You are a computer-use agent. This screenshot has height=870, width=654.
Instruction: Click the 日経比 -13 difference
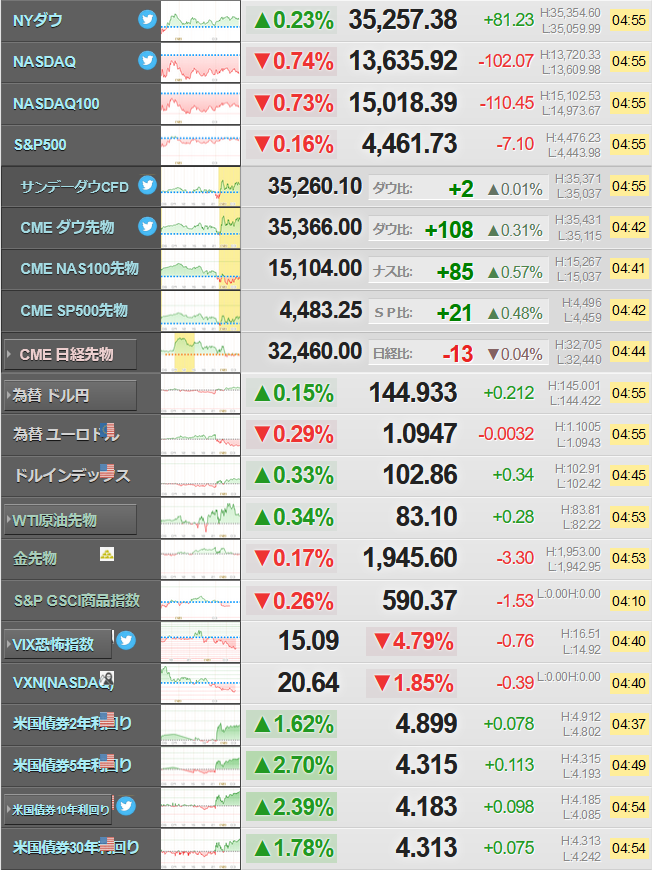click(x=458, y=355)
